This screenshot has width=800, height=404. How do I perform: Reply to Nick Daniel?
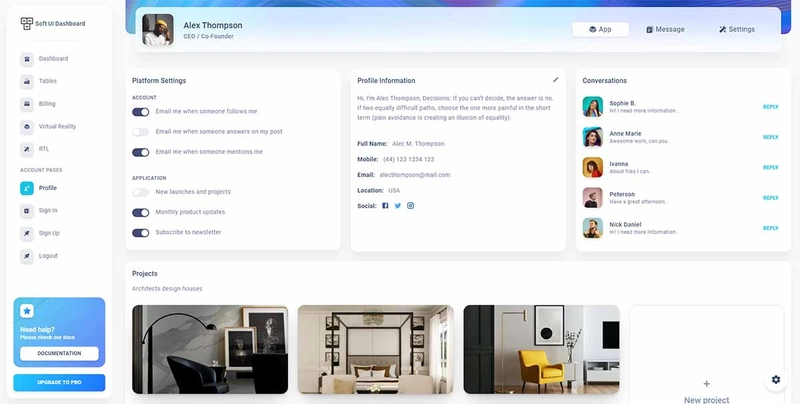pyautogui.click(x=770, y=228)
